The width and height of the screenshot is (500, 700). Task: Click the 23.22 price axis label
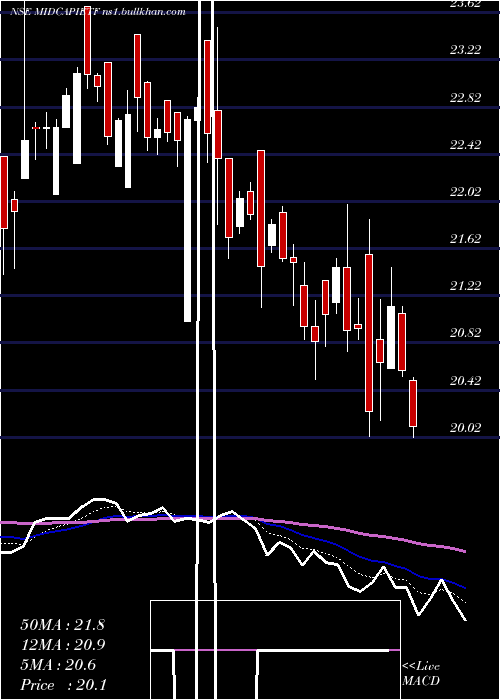tap(465, 49)
